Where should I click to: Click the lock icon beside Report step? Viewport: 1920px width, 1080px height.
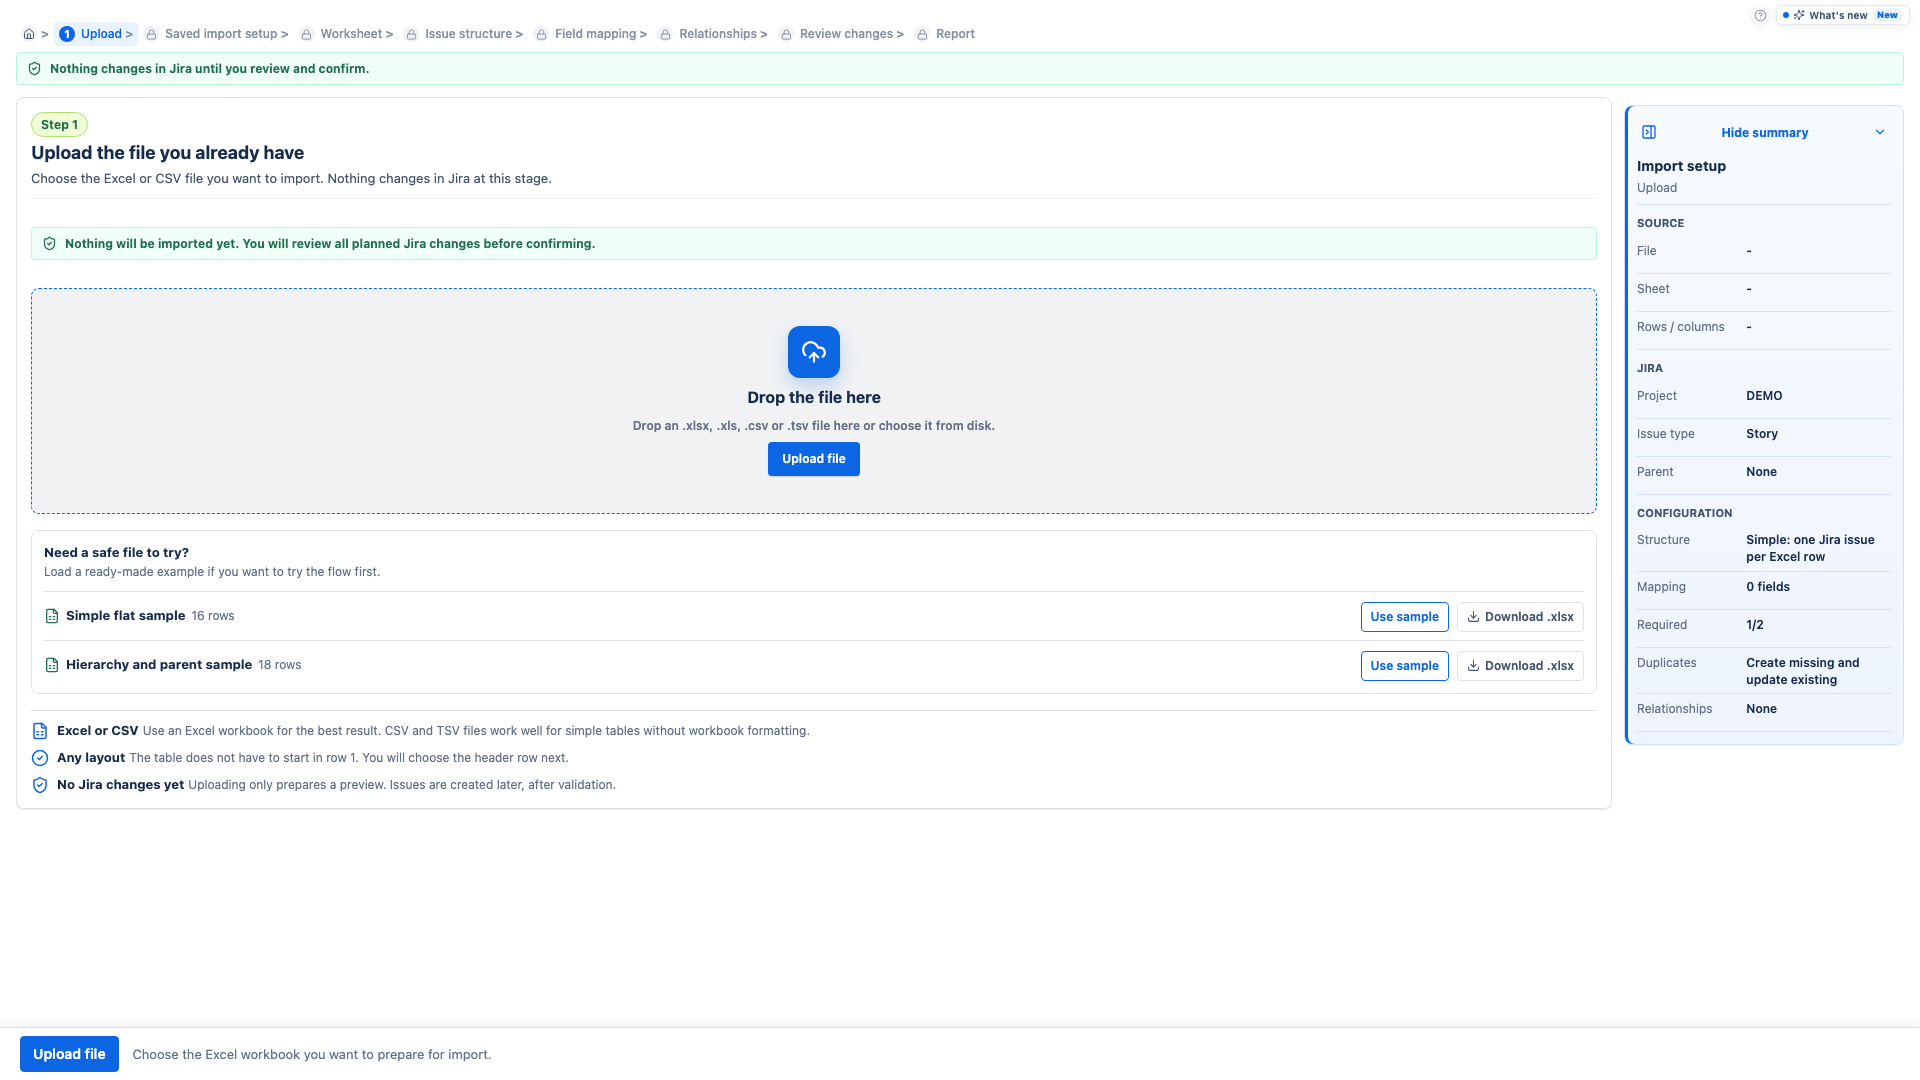[922, 34]
